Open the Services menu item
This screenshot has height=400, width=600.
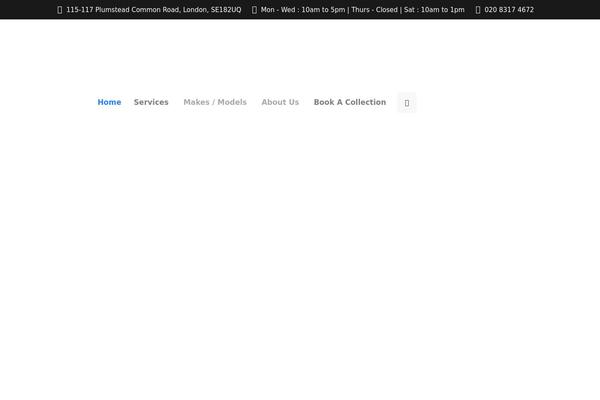point(151,102)
